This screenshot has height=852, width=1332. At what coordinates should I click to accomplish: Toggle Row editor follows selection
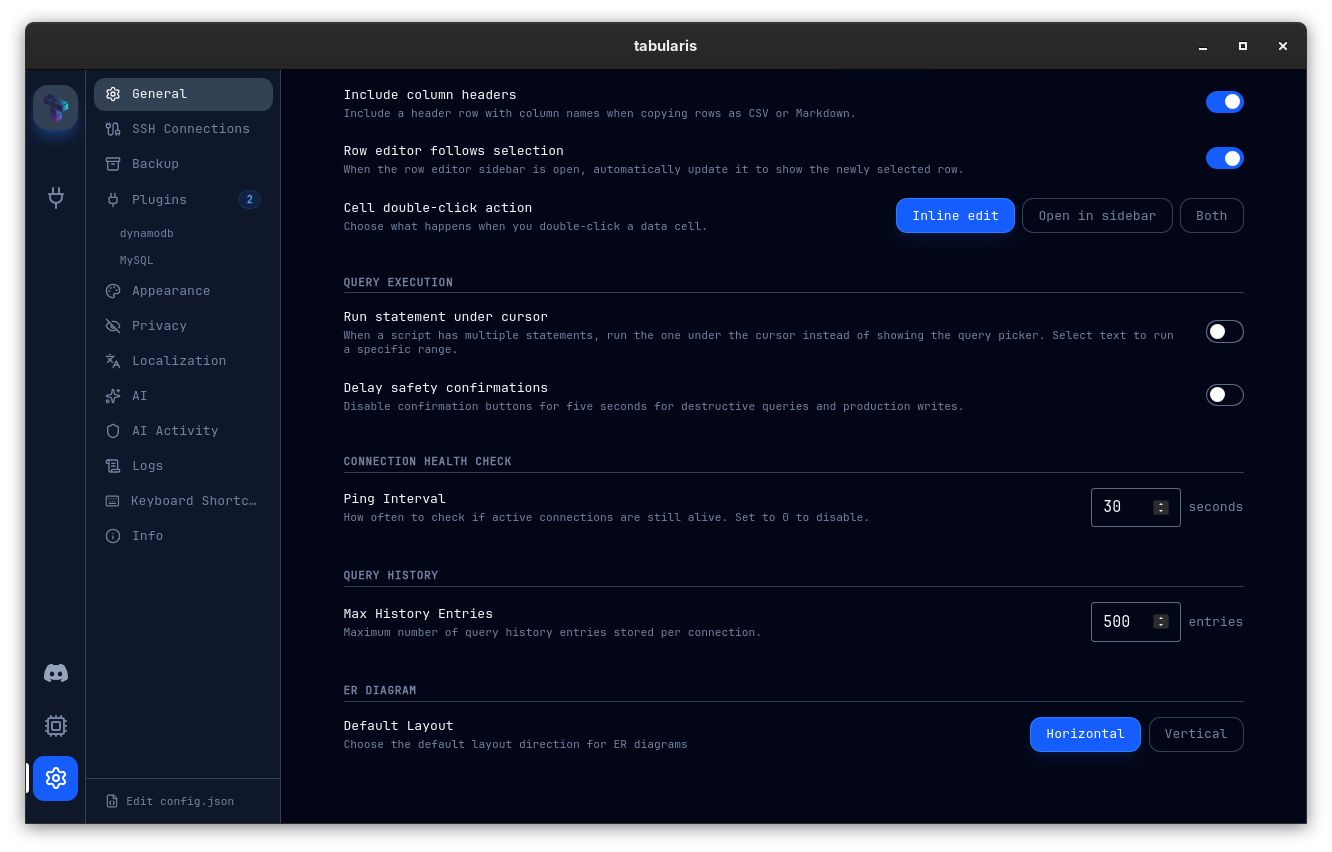pos(1224,158)
